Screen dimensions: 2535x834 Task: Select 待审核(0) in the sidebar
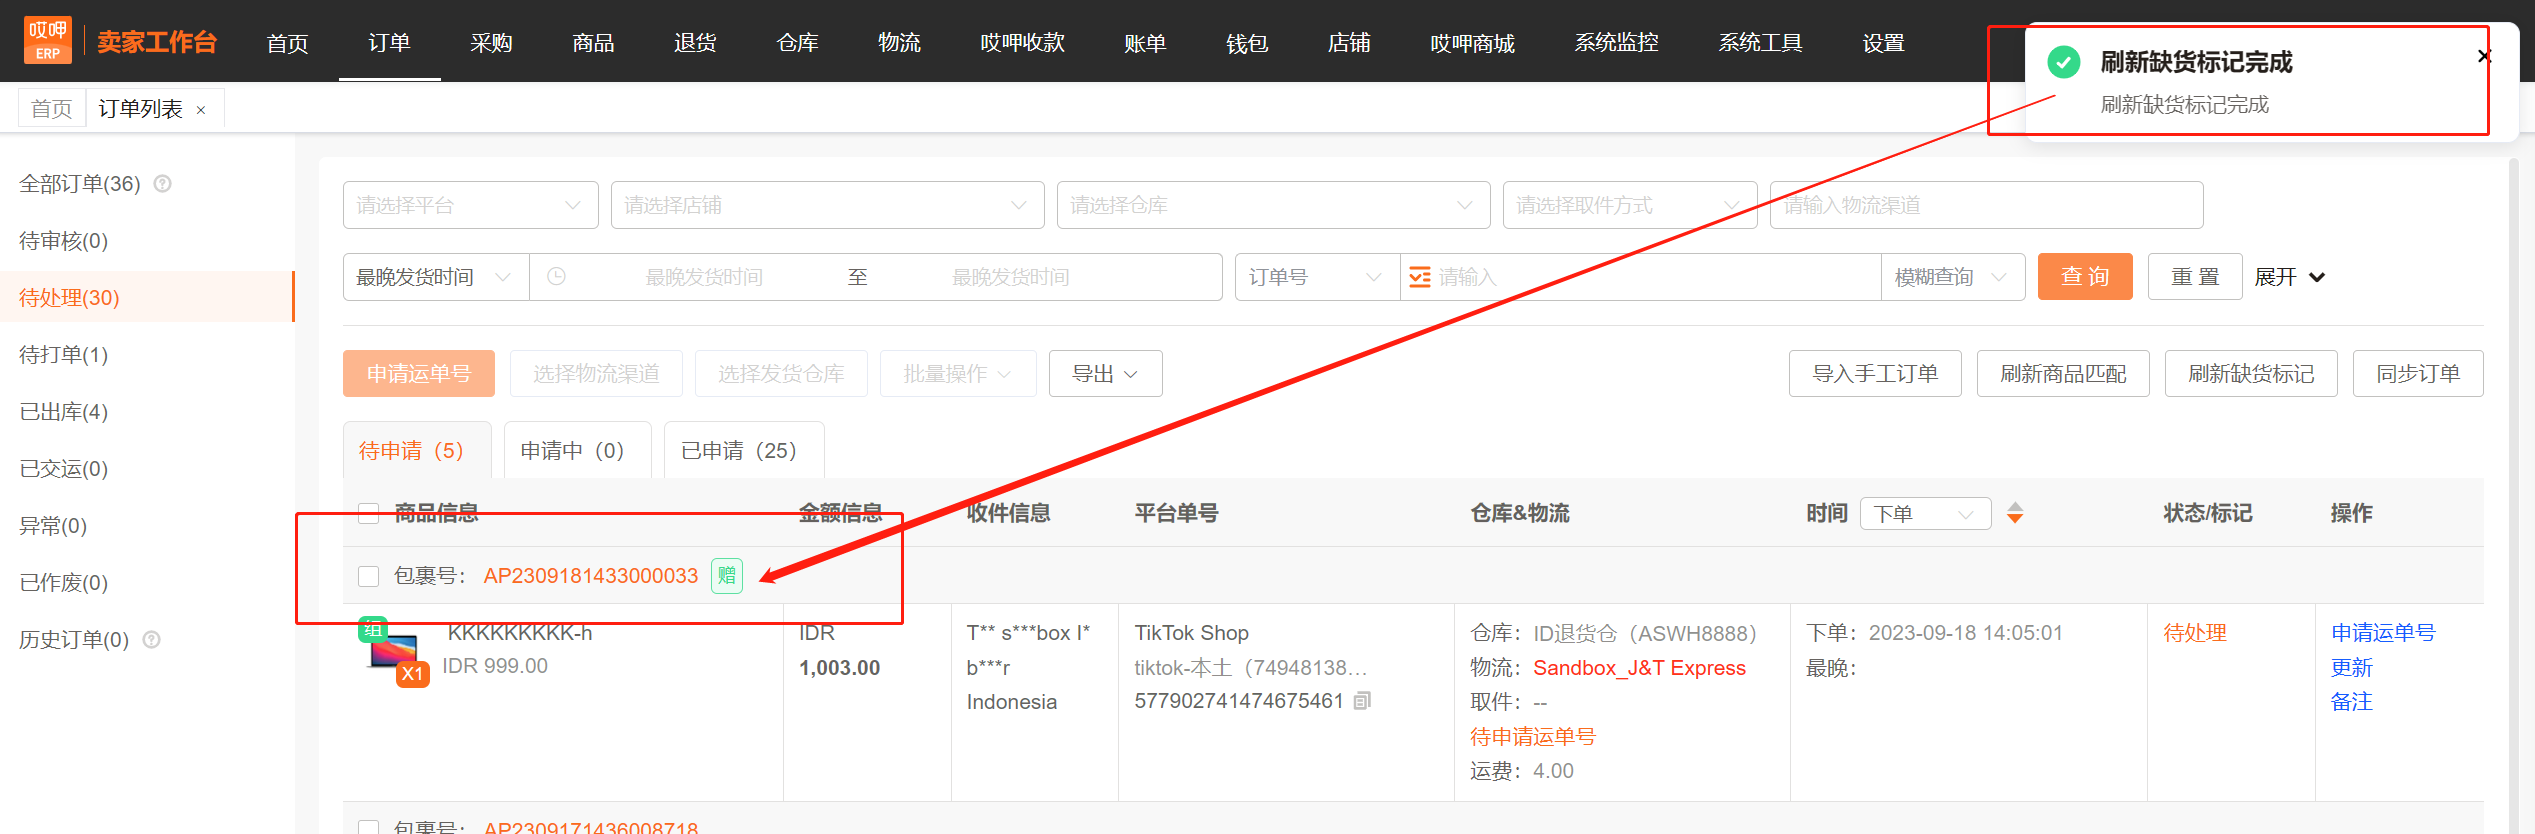[x=147, y=241]
